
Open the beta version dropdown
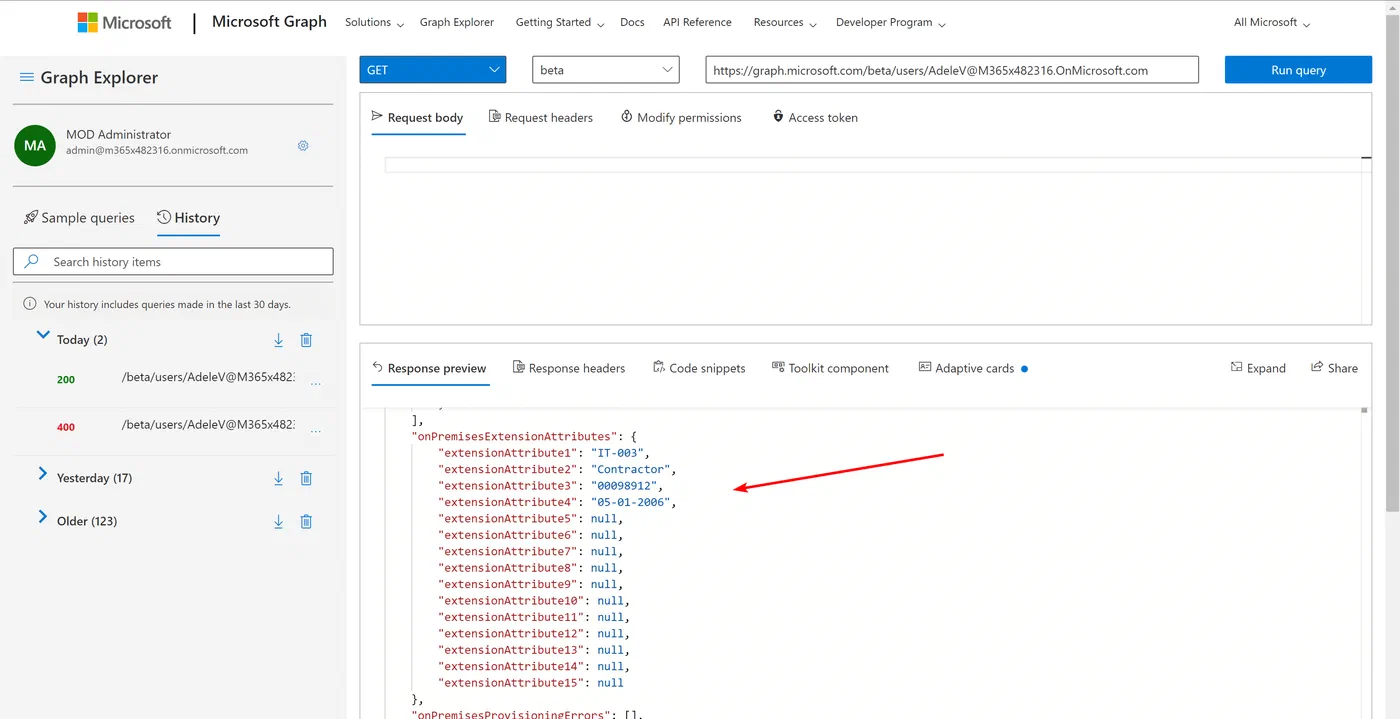pos(606,70)
